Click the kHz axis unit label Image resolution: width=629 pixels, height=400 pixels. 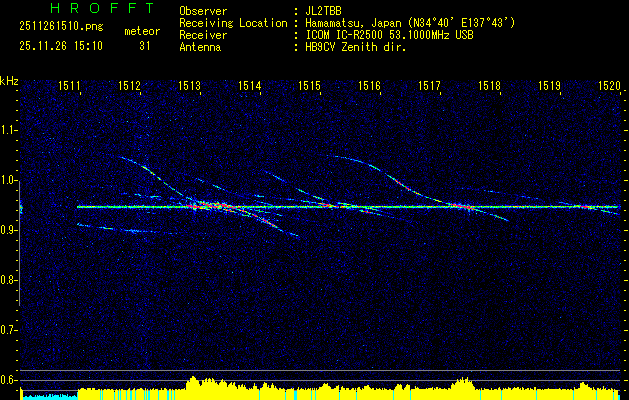pos(9,80)
